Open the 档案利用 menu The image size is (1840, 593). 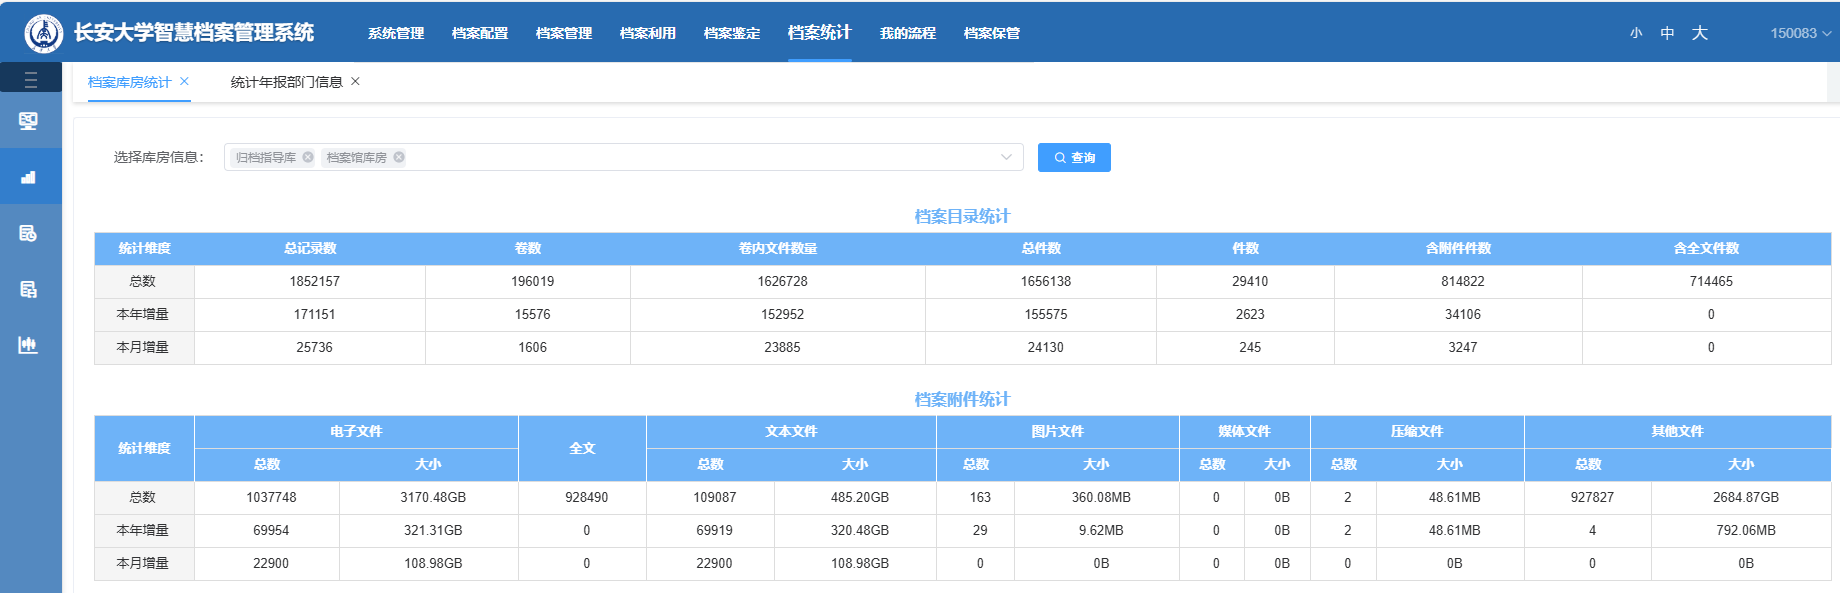(x=647, y=33)
